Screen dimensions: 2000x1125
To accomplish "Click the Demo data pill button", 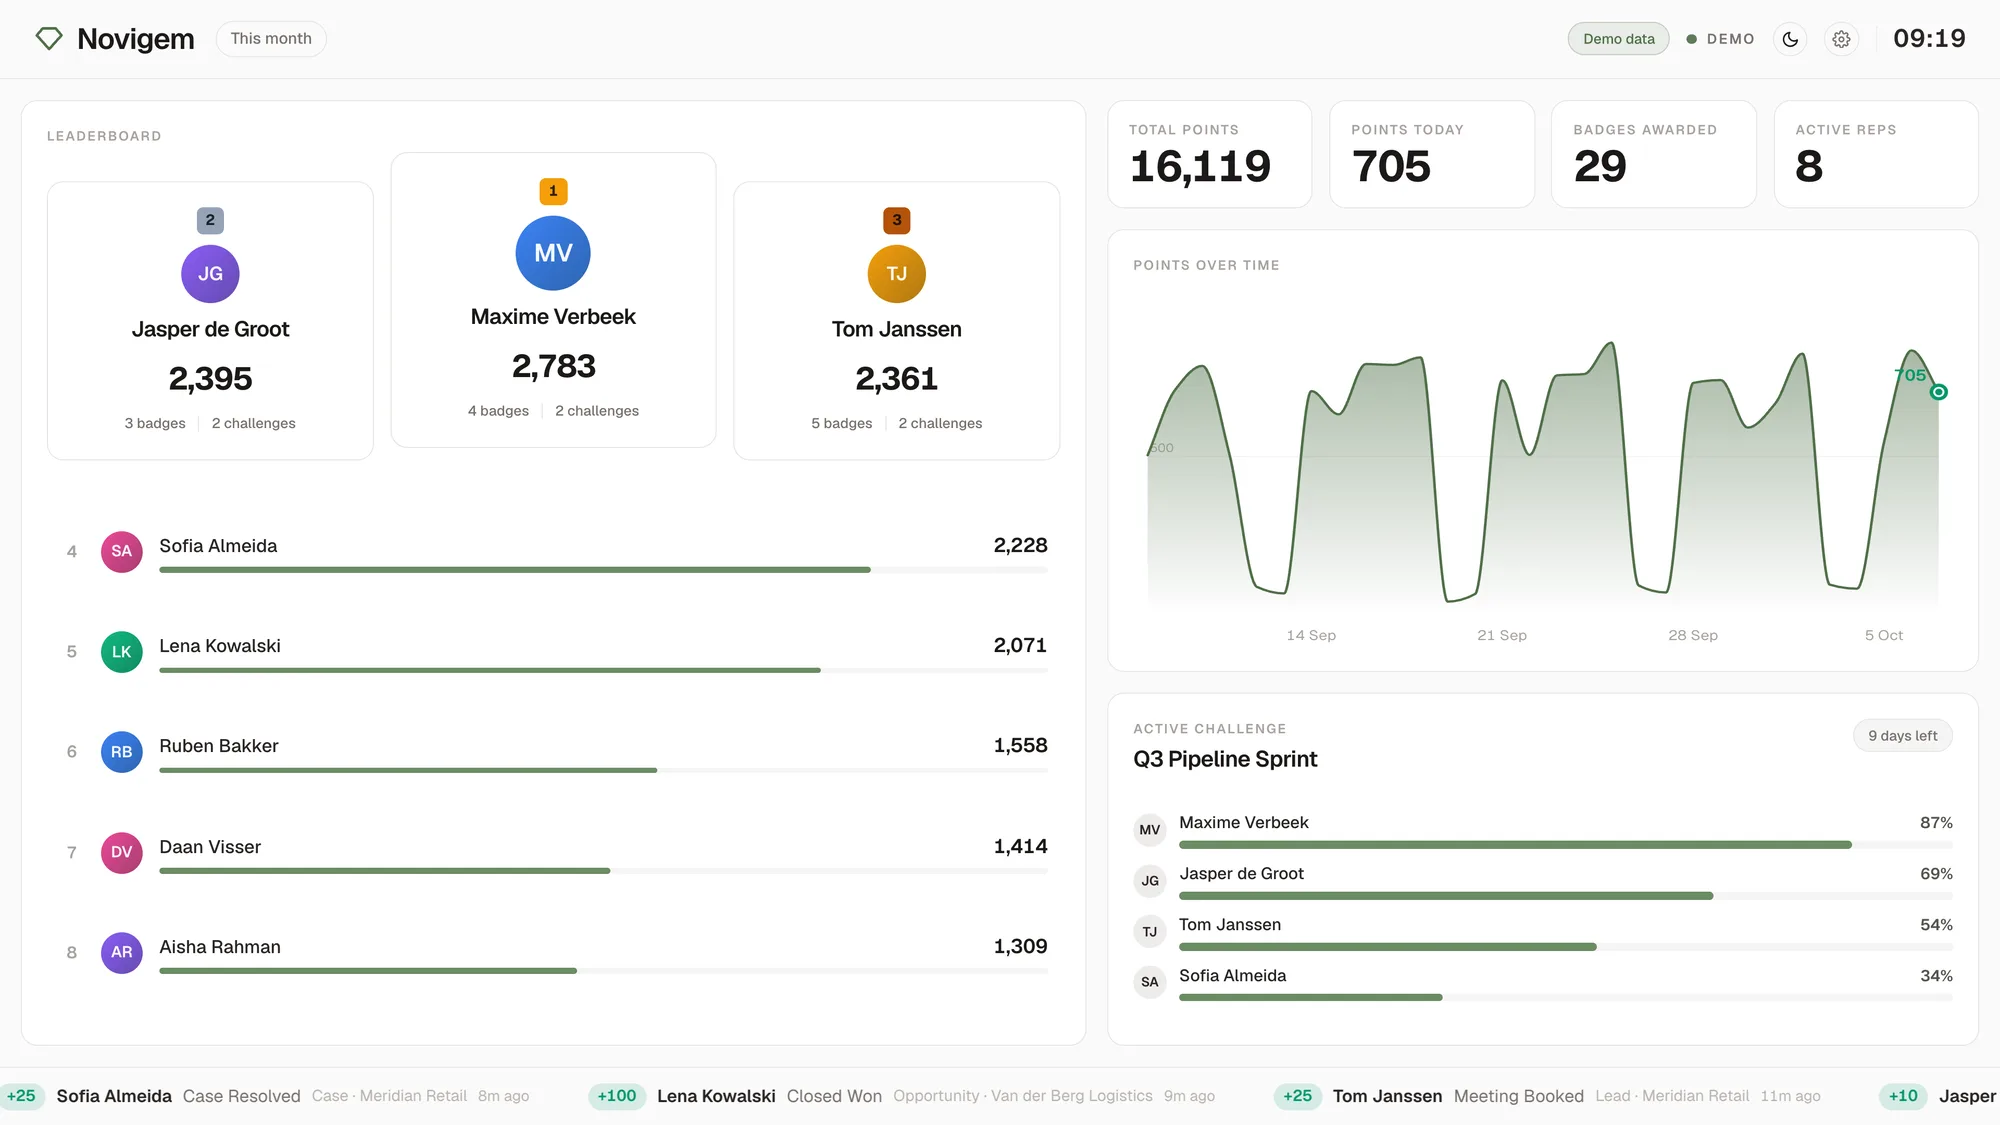I will click(1618, 39).
